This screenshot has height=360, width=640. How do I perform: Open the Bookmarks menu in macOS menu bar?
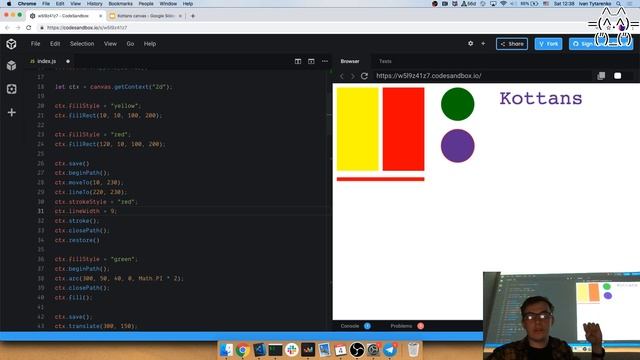click(x=120, y=4)
